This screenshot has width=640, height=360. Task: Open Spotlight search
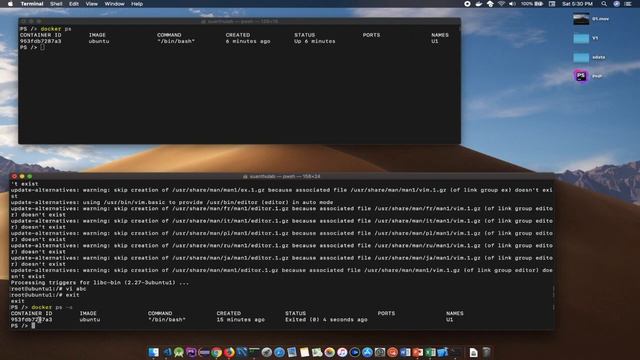[604, 4]
